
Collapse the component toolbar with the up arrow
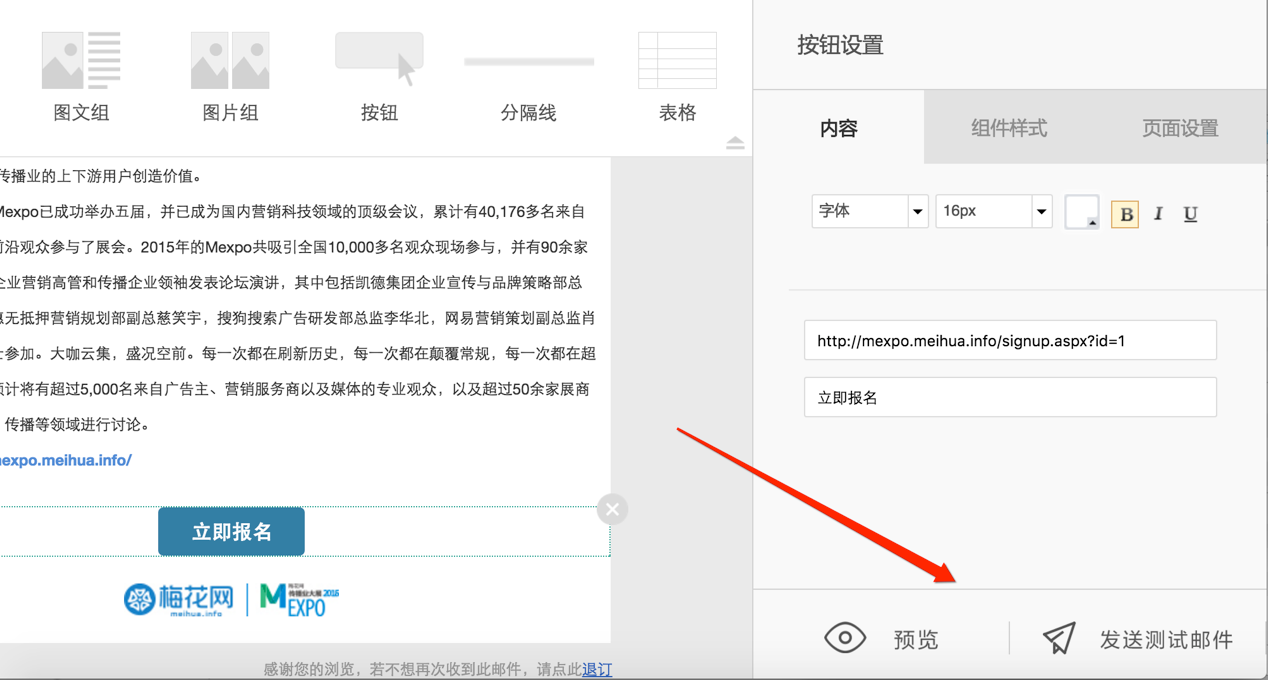[x=735, y=143]
